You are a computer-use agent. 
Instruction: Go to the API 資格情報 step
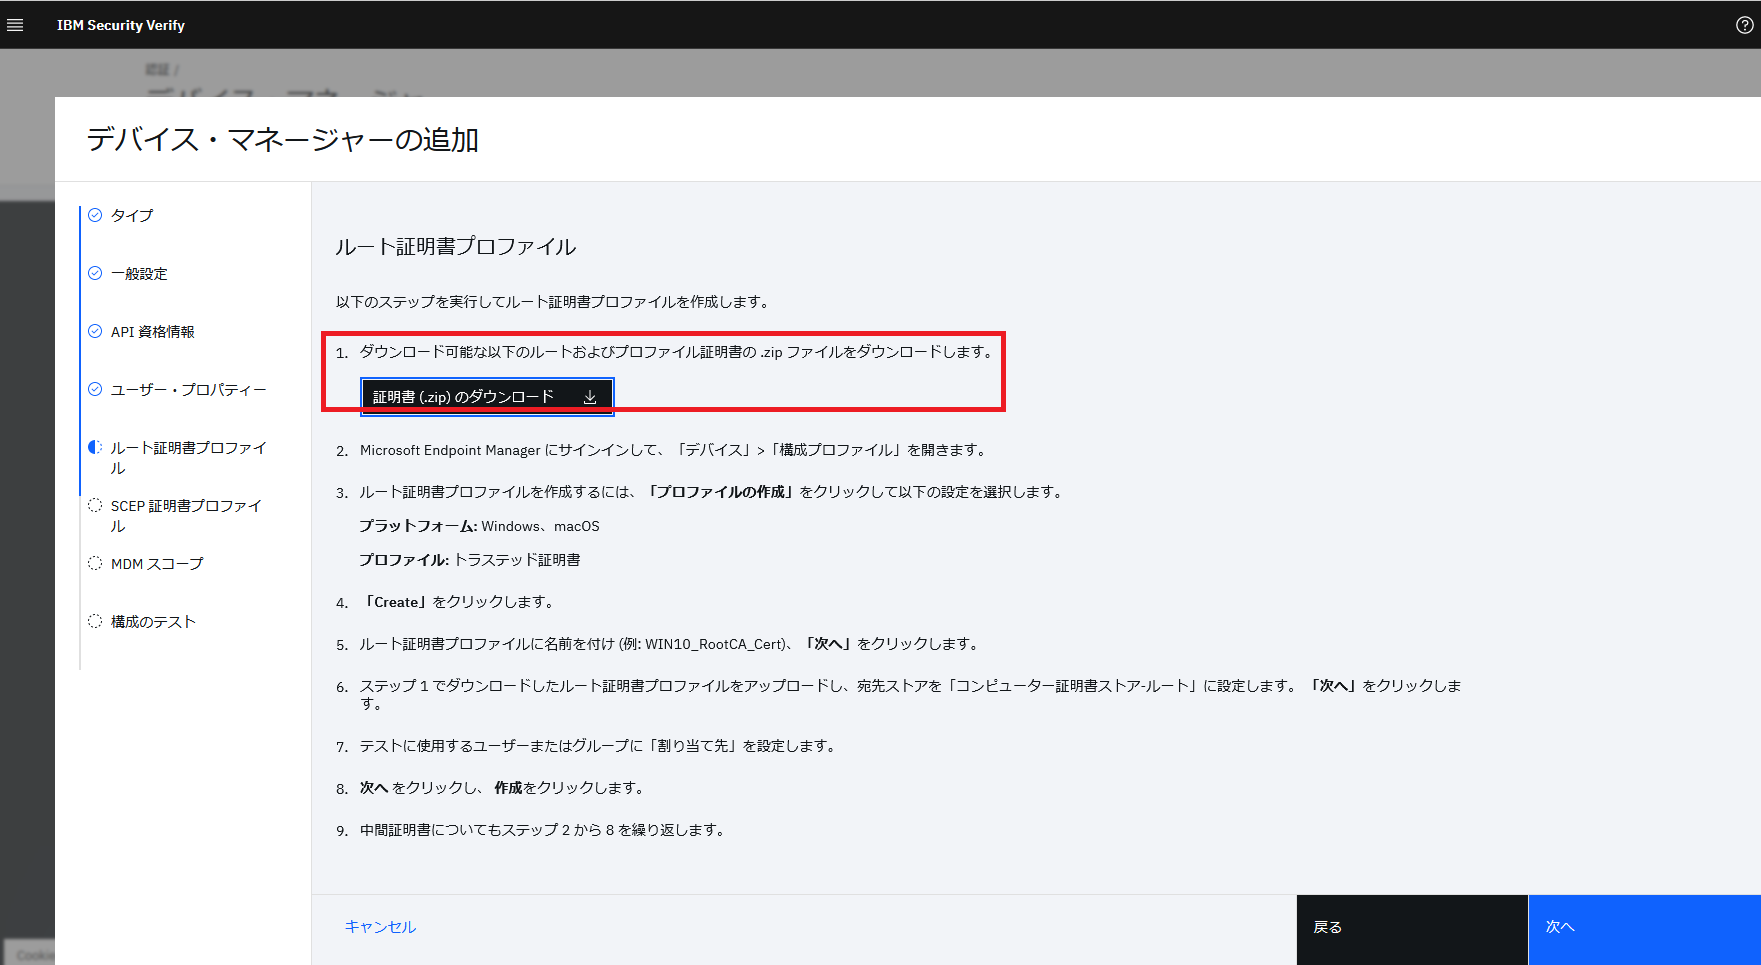pyautogui.click(x=153, y=331)
